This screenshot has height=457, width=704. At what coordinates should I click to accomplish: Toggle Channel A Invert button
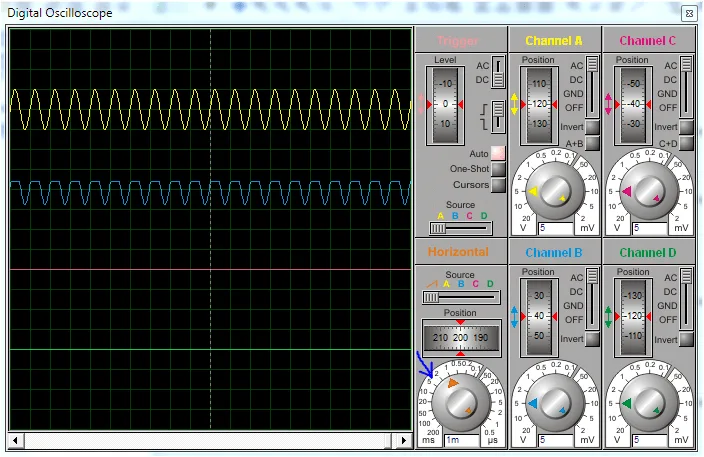(592, 127)
